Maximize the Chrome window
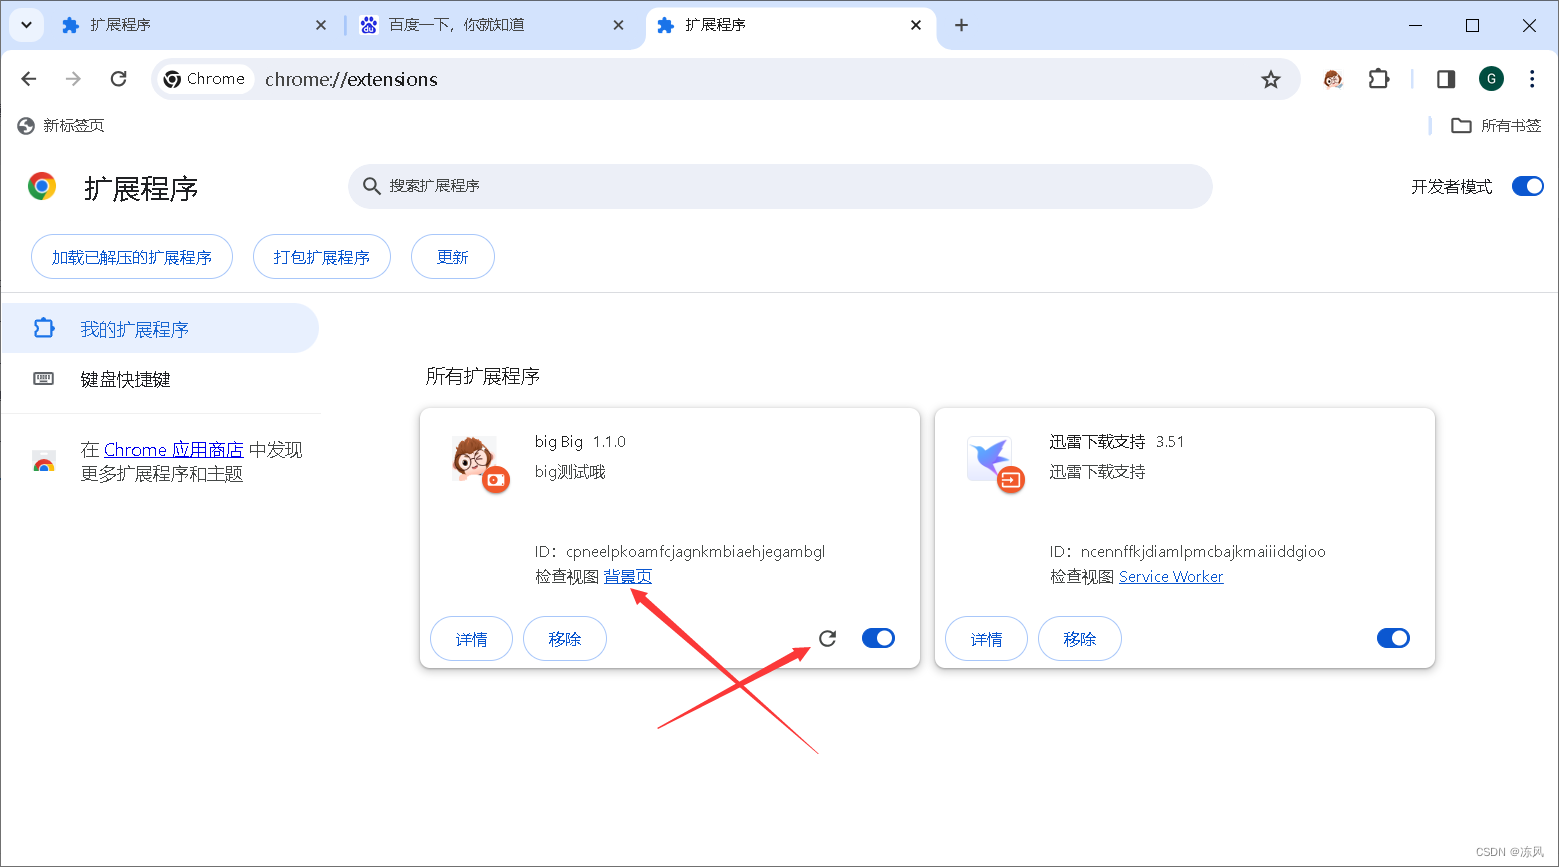Viewport: 1559px width, 867px height. (x=1472, y=25)
